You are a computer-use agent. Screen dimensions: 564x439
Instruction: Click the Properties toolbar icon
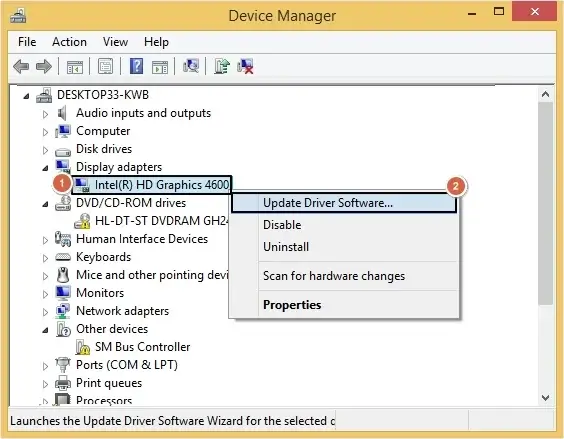(105, 67)
